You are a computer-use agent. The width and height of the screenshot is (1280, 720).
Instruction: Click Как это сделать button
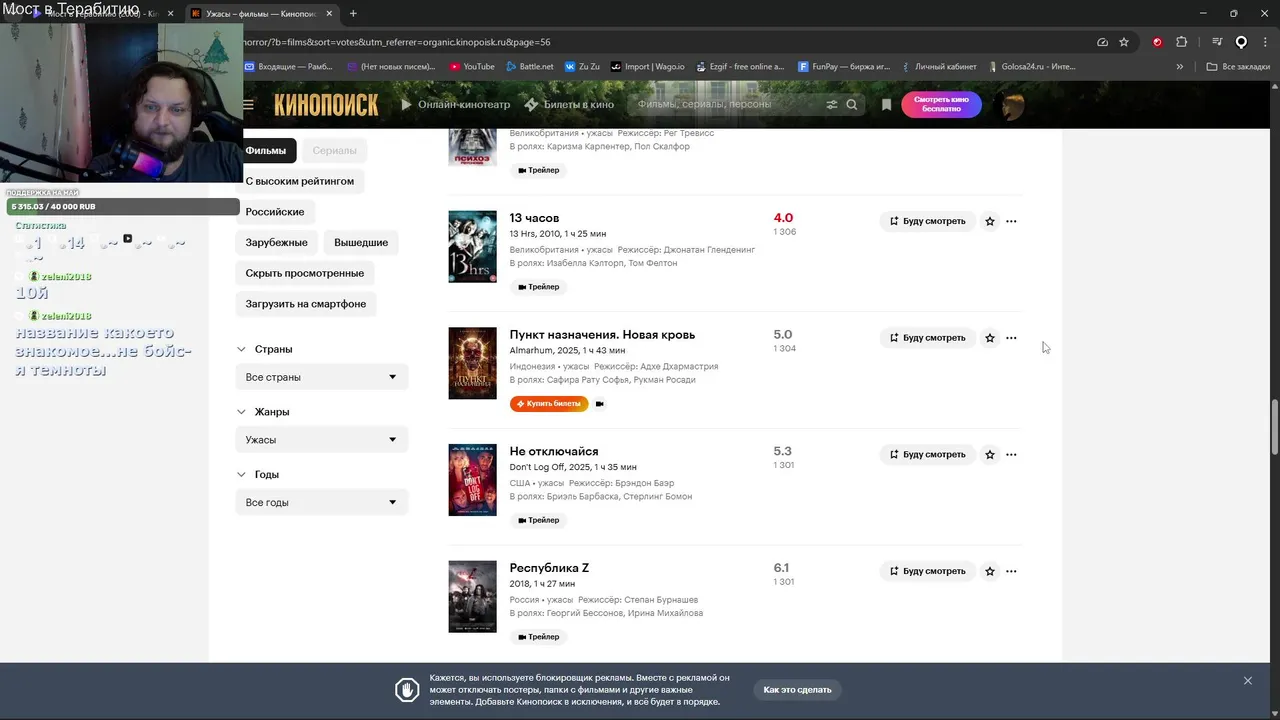click(797, 690)
